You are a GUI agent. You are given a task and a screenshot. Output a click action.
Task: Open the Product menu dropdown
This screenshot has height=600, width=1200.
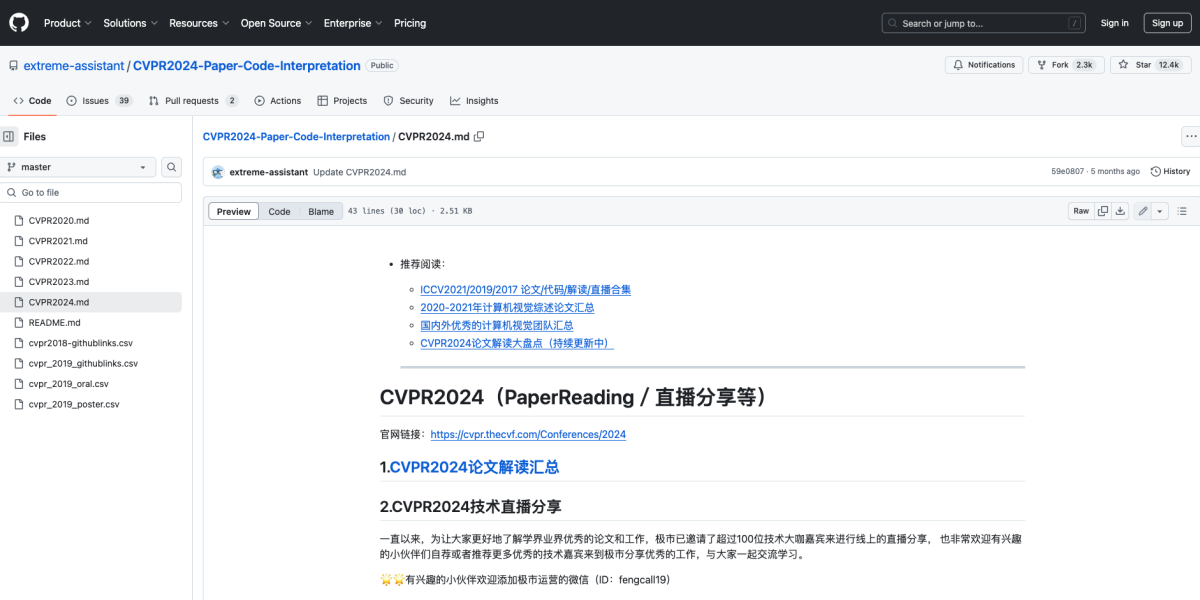67,22
